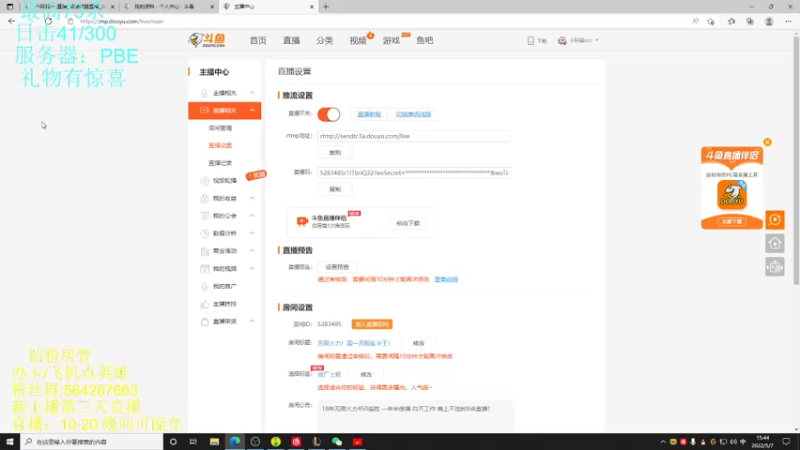Click the 主播扶持 thumbs-up icon
The width and height of the screenshot is (800, 450).
tap(205, 304)
